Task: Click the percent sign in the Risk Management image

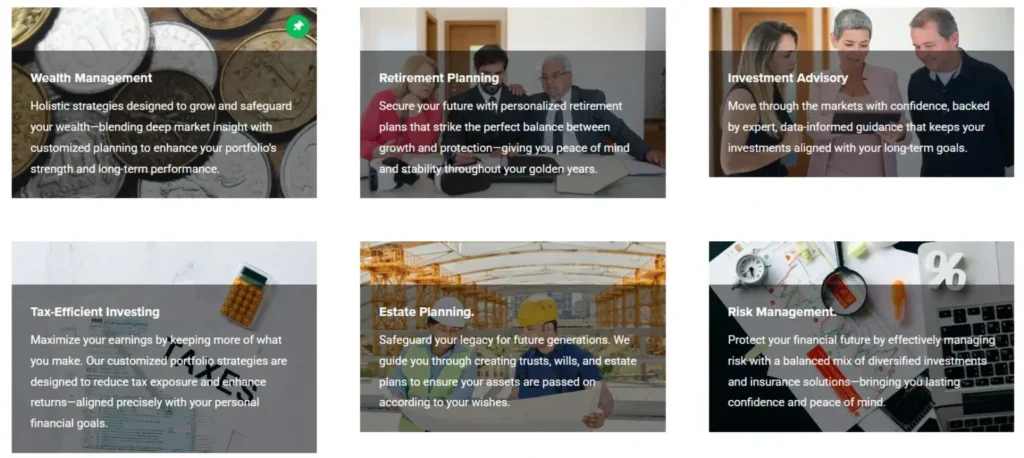Action: [x=947, y=269]
